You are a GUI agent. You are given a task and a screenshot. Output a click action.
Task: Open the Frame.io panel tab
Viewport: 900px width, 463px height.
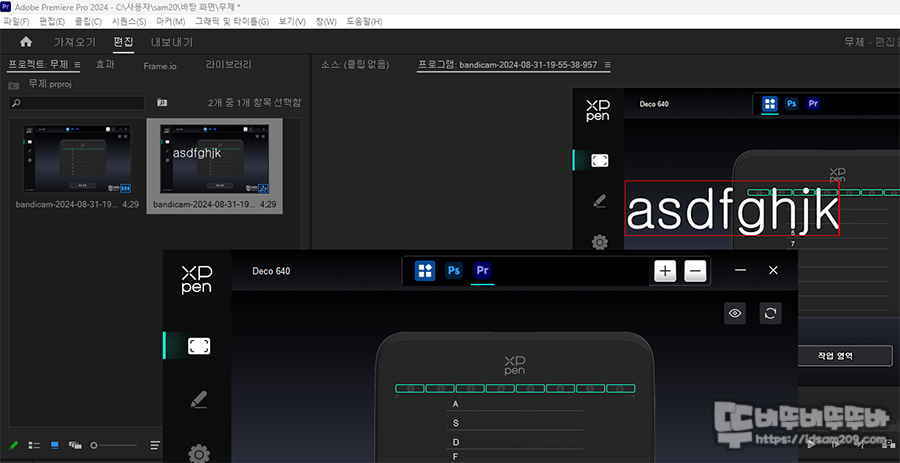coord(160,66)
